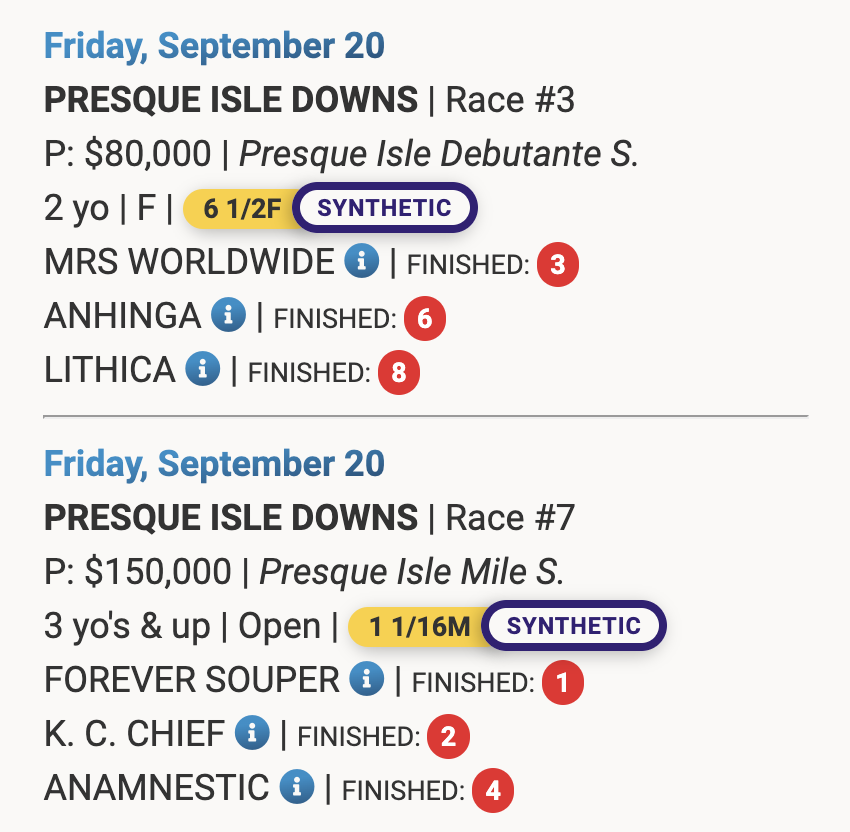
Task: Select the 6 1/2F distance tag
Action: (240, 209)
